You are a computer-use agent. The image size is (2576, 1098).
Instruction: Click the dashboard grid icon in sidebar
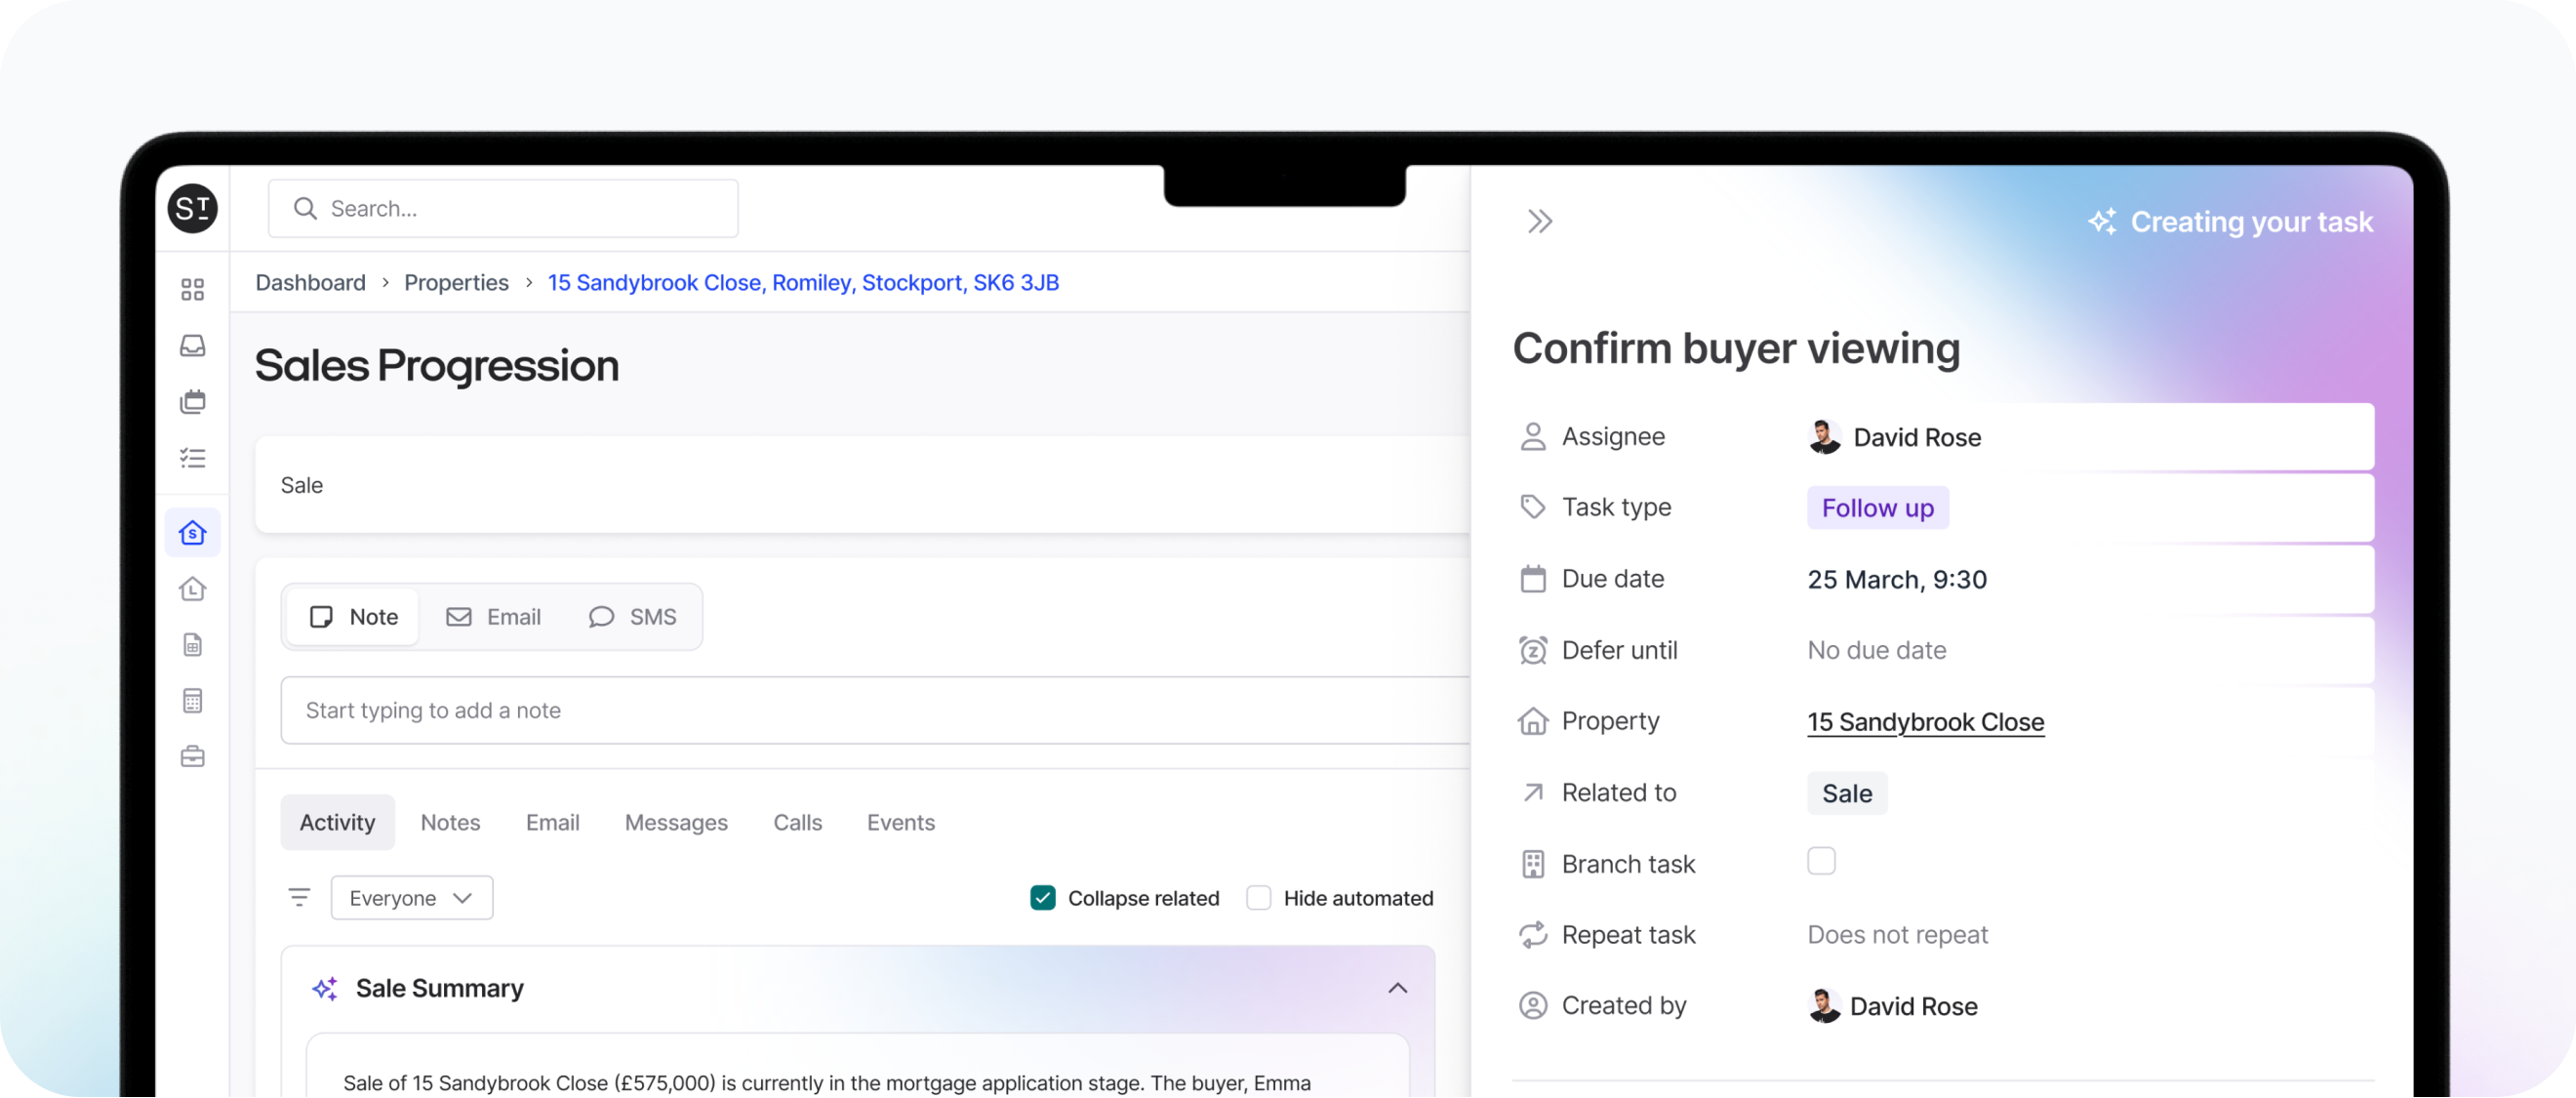click(192, 289)
